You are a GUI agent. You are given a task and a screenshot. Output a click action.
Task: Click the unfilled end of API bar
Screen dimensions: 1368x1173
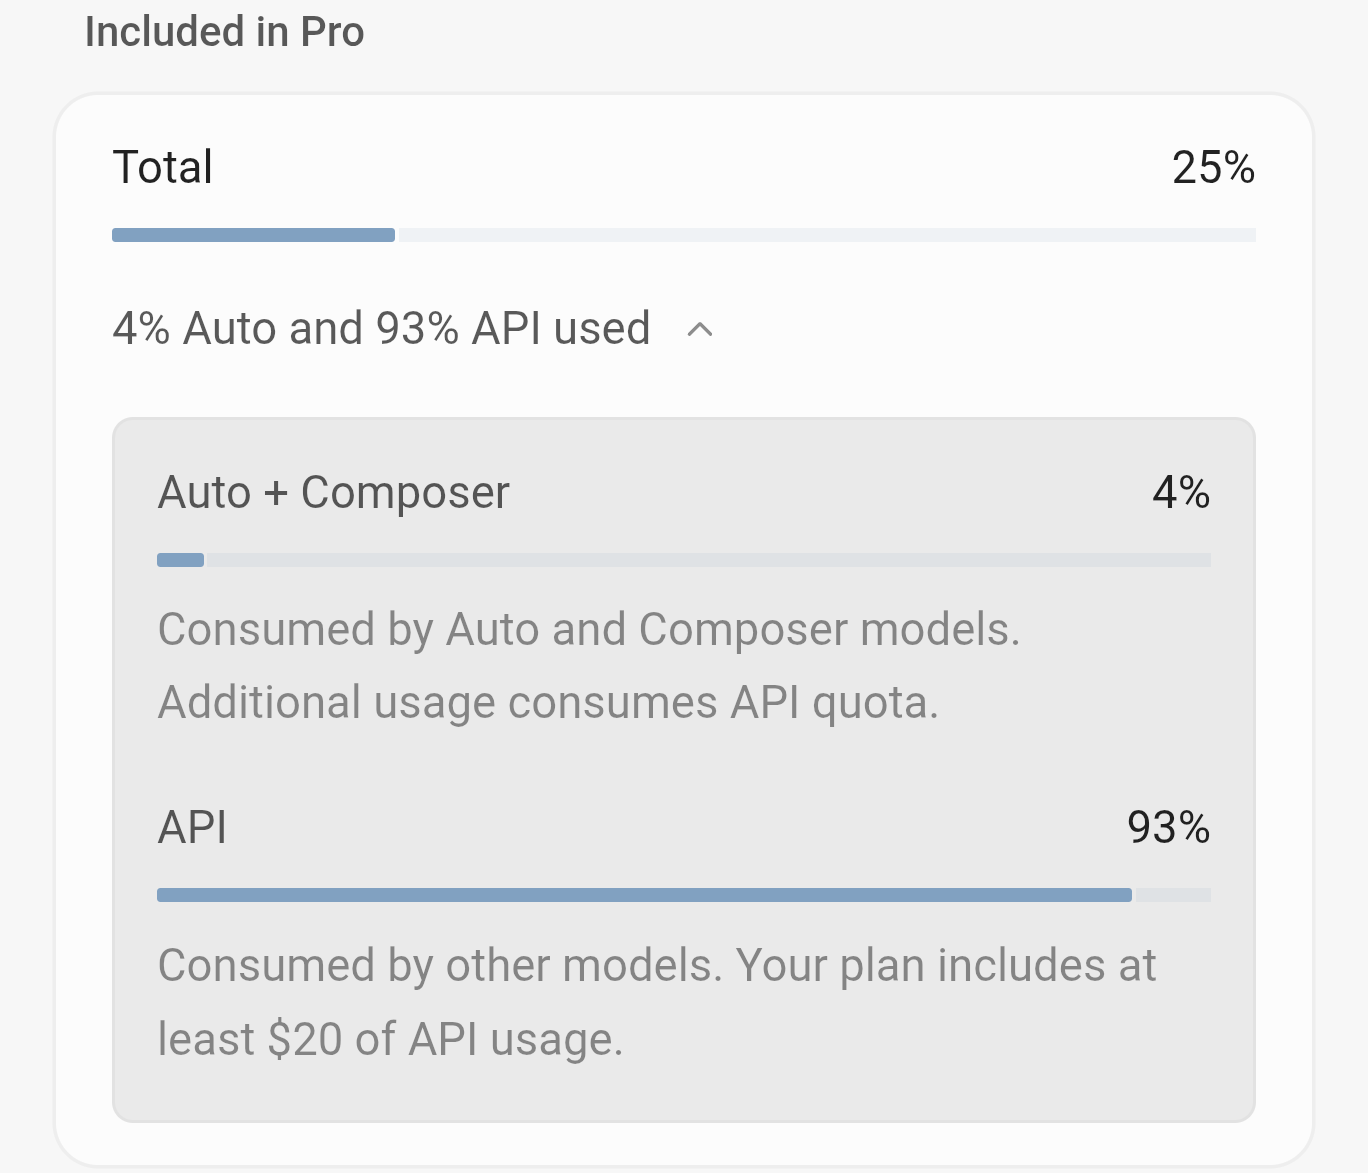(x=1172, y=895)
